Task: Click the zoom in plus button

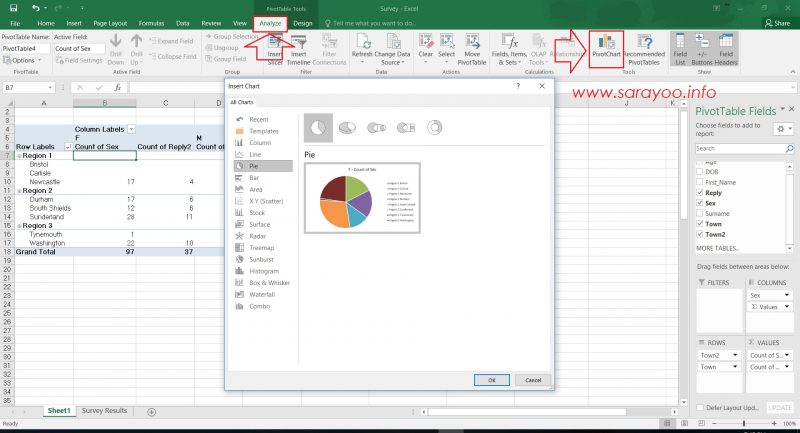Action: click(774, 423)
